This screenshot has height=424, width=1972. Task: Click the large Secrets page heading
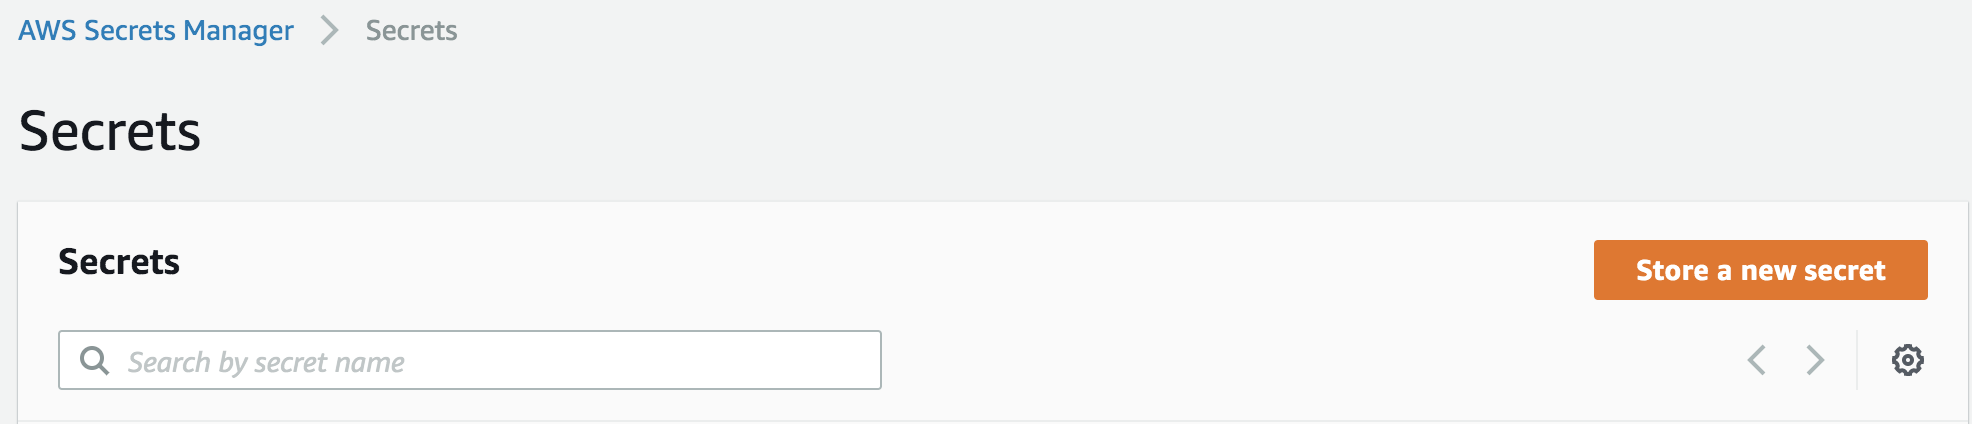110,131
